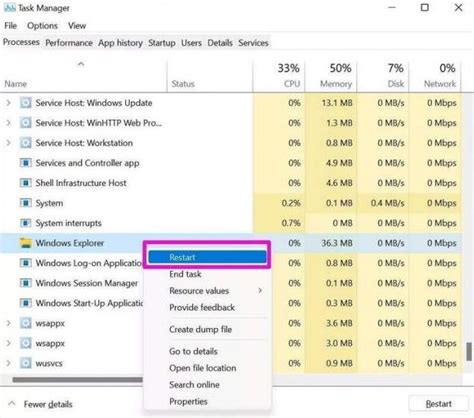Click the 36.3 MB memory value
Image resolution: width=474 pixels, height=418 pixels.
click(x=337, y=243)
